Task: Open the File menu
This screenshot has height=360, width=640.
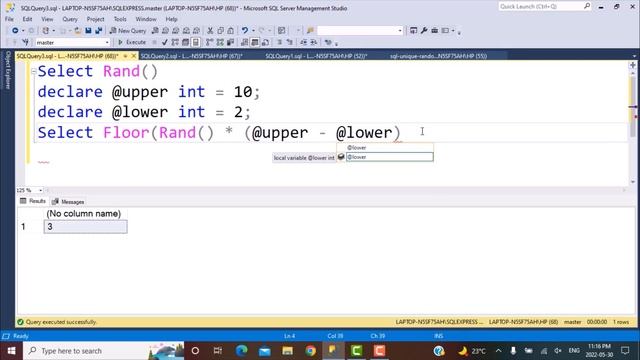Action: click(9, 19)
